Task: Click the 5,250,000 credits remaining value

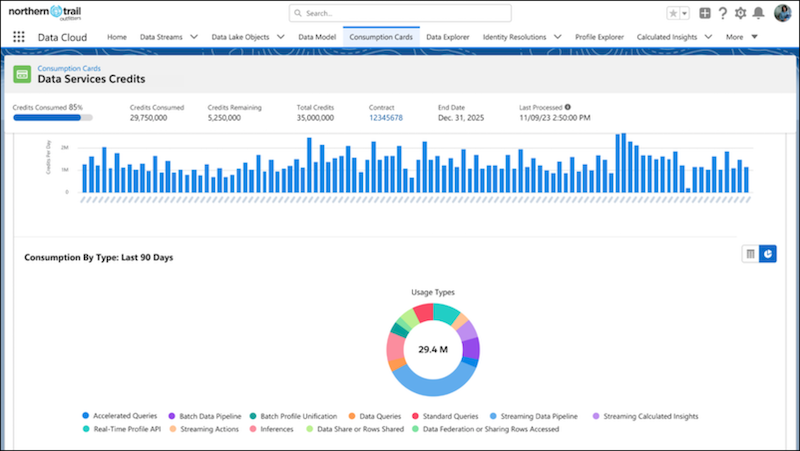Action: click(224, 118)
